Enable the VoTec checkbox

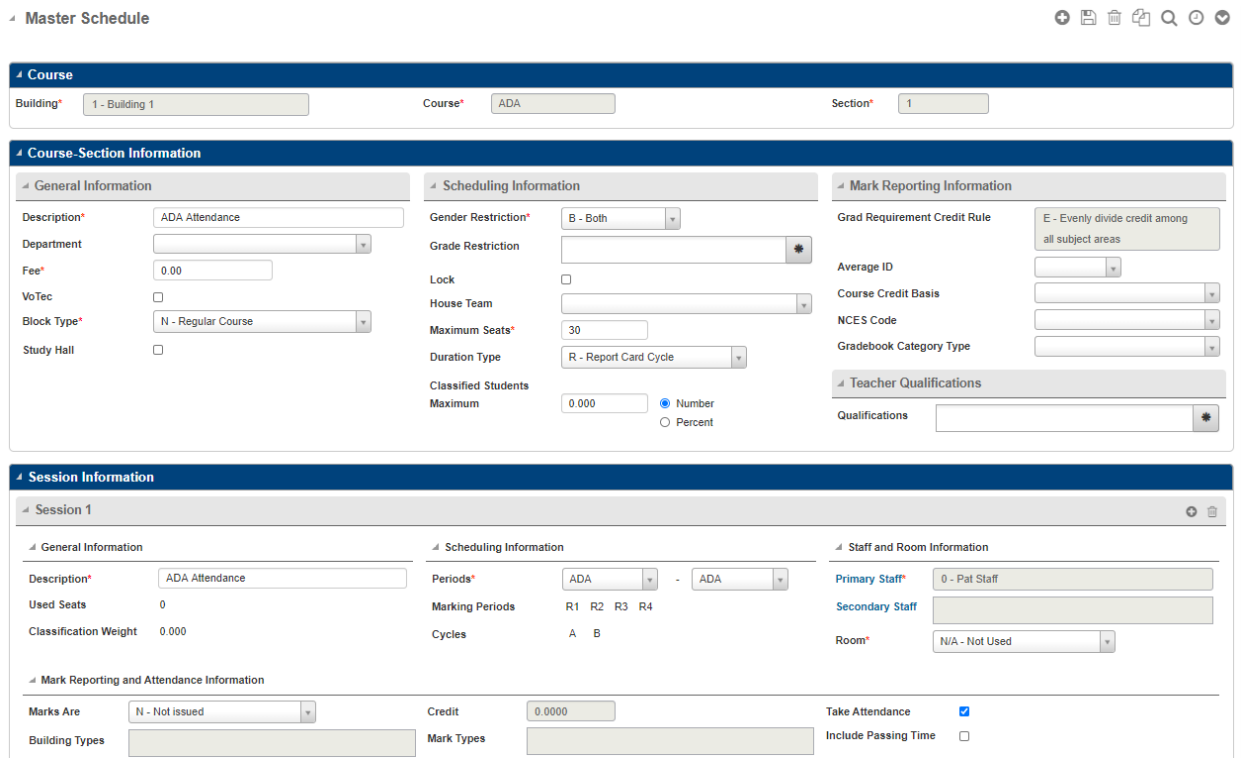coord(158,297)
